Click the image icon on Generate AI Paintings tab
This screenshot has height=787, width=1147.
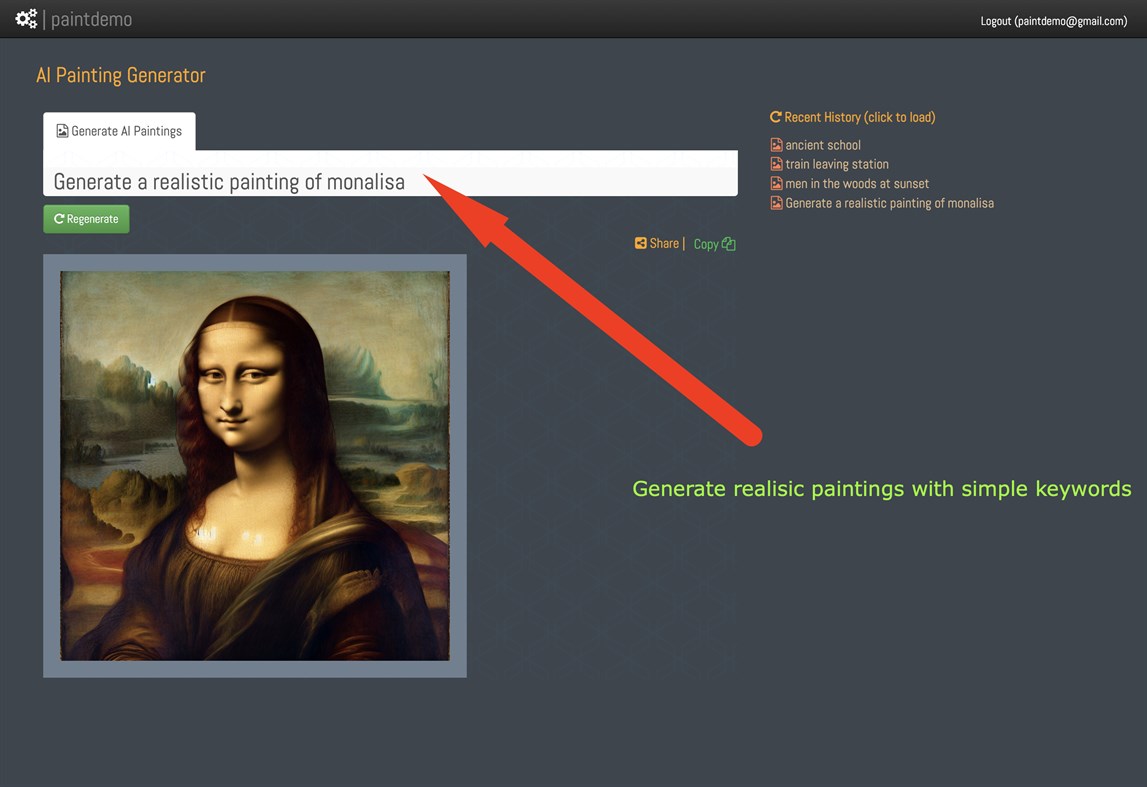click(63, 130)
